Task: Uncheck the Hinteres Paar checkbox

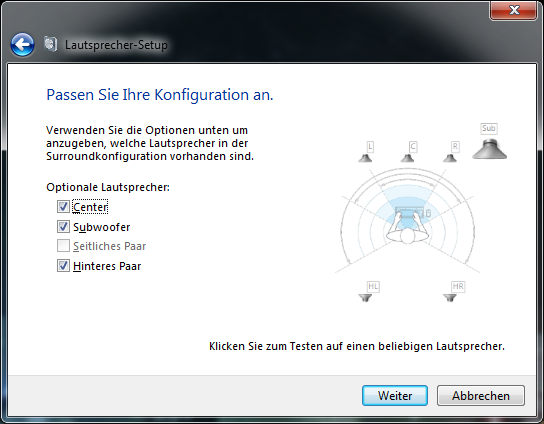Action: (x=63, y=266)
